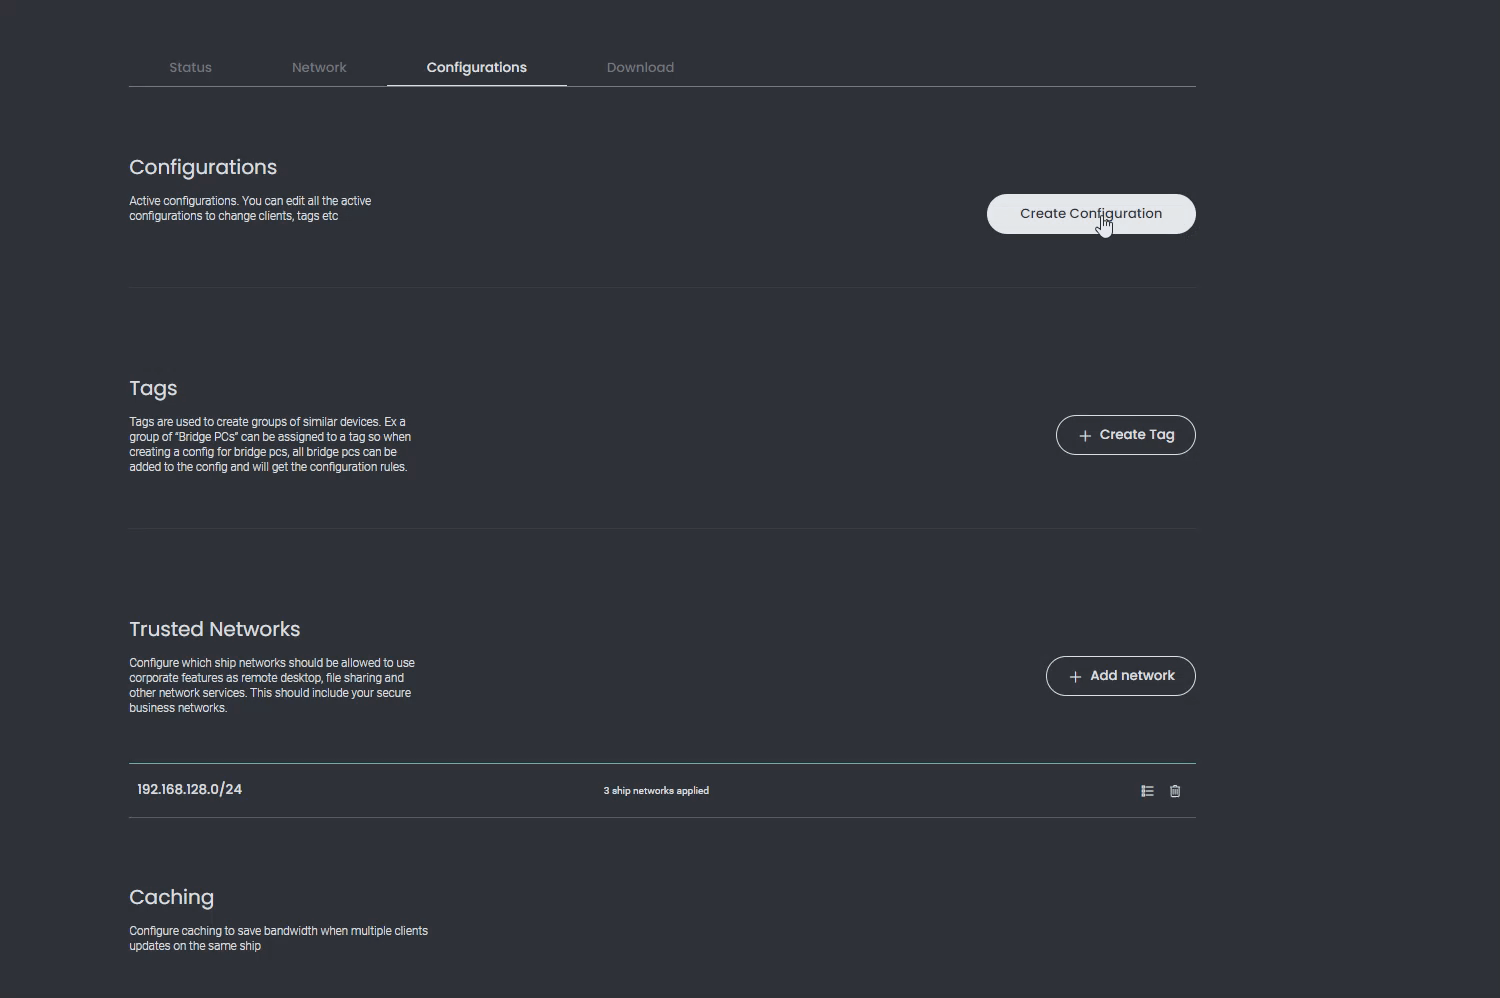Click the trusted networks description text

click(271, 685)
